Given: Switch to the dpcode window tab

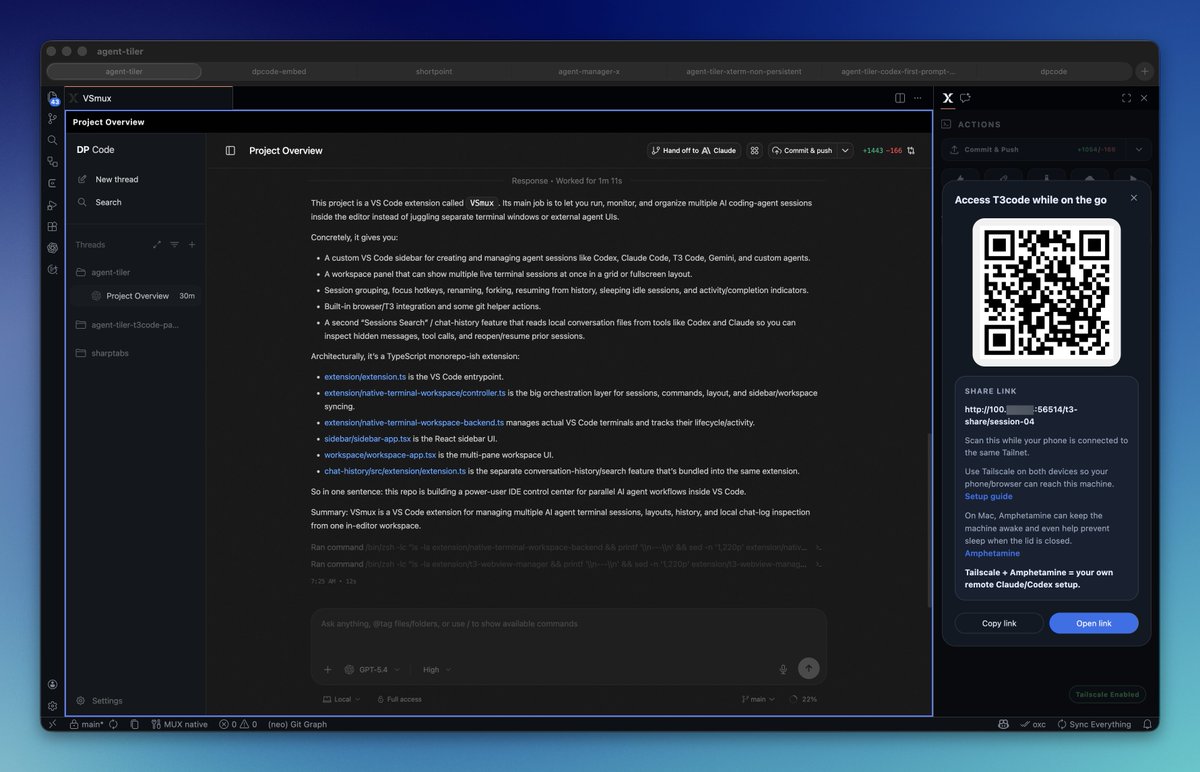Looking at the screenshot, I should 1054,71.
